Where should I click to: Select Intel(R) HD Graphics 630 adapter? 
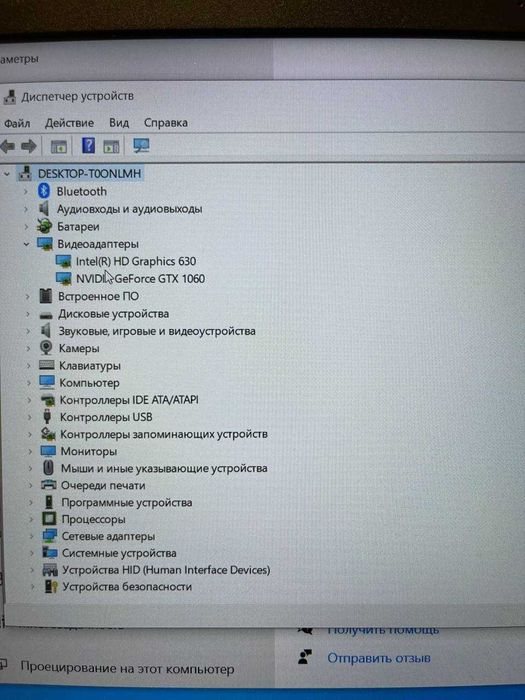pyautogui.click(x=136, y=261)
